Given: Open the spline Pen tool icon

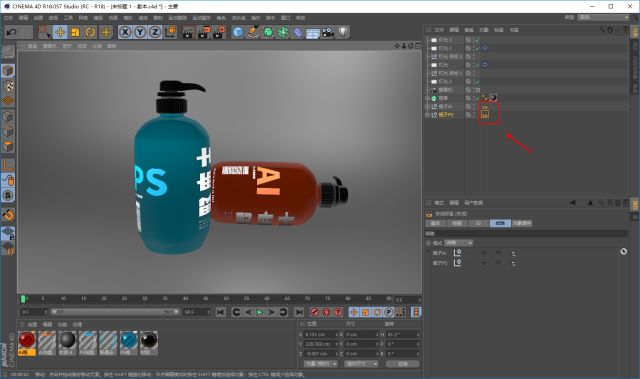Looking at the screenshot, I should tap(253, 32).
